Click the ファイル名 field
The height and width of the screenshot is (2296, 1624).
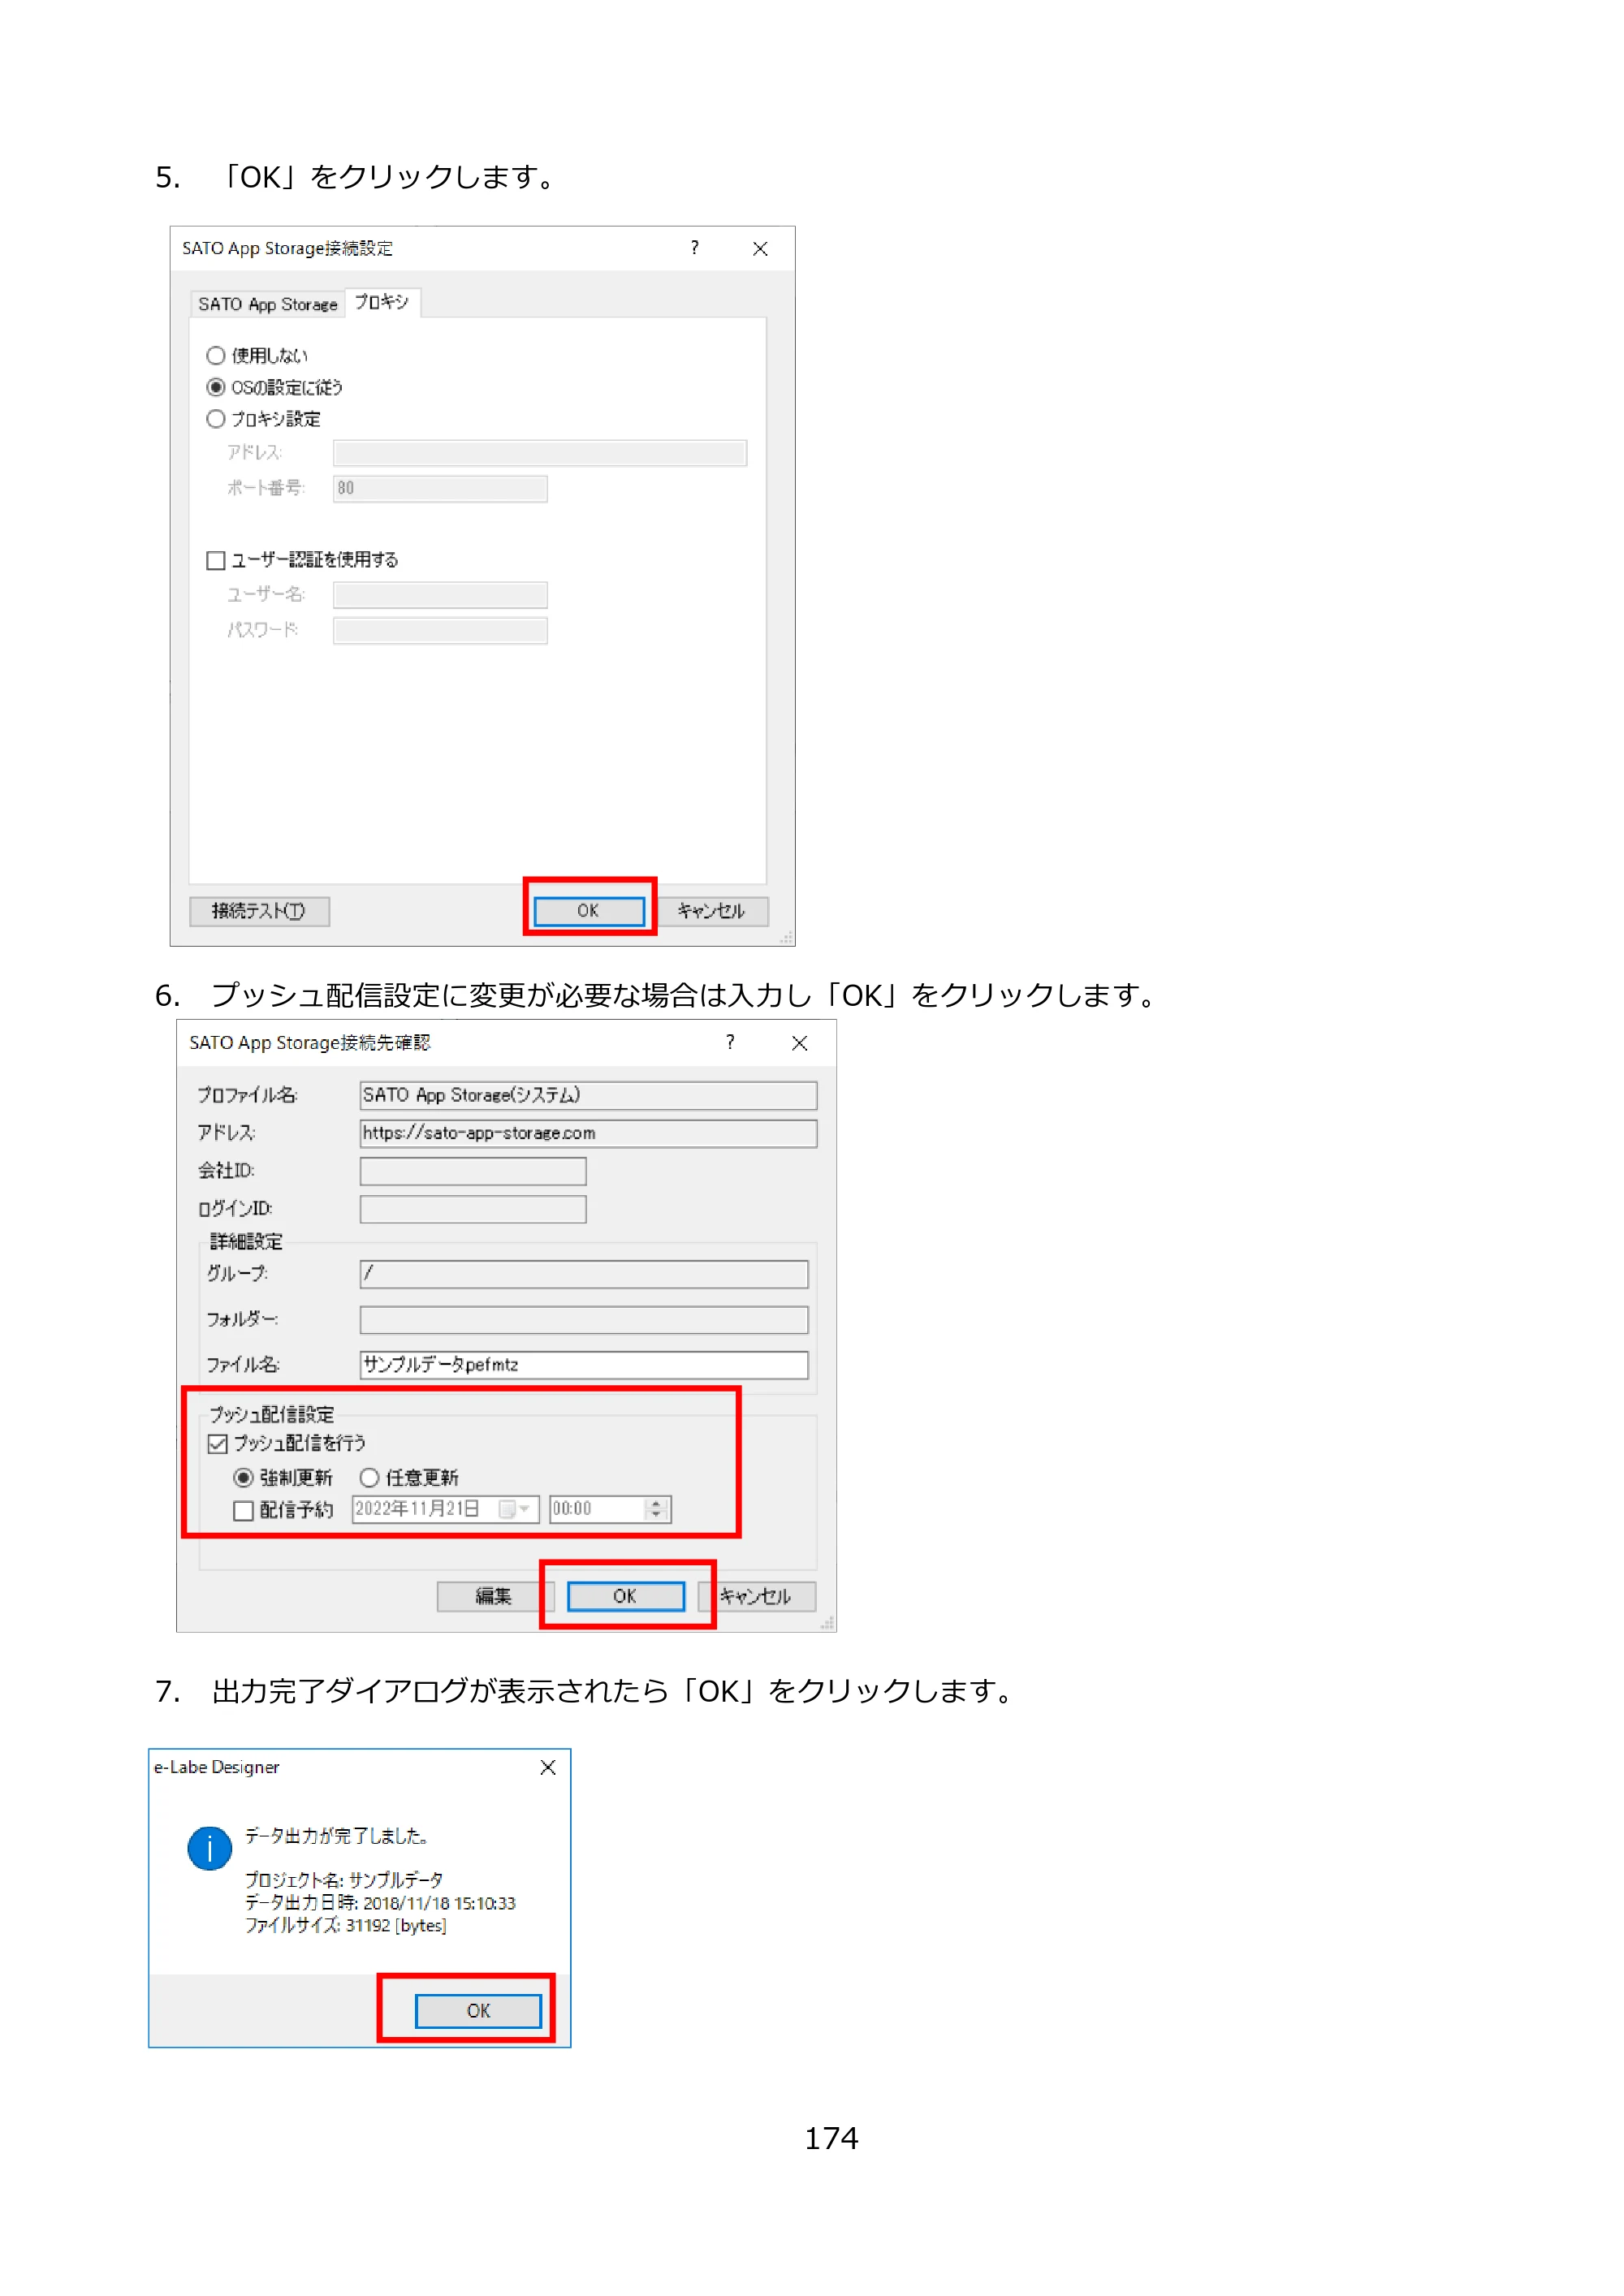(584, 1366)
